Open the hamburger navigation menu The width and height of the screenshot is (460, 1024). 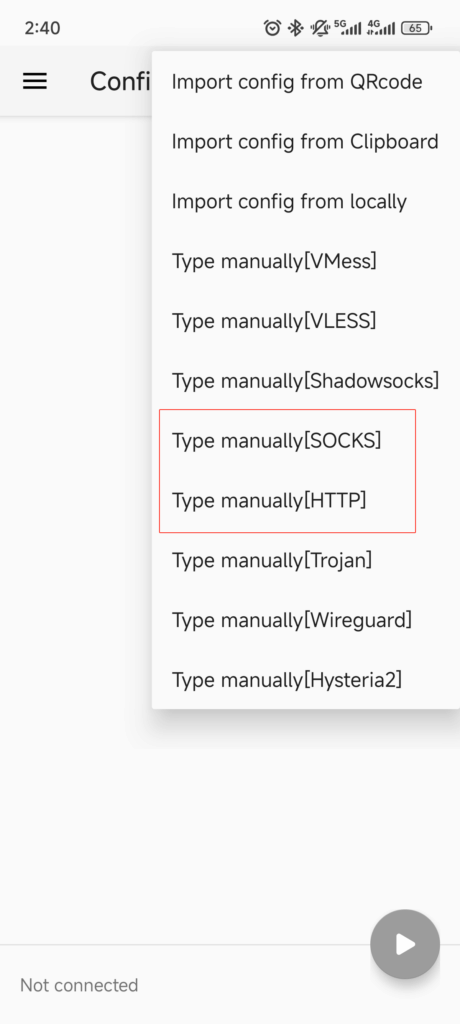pos(35,81)
